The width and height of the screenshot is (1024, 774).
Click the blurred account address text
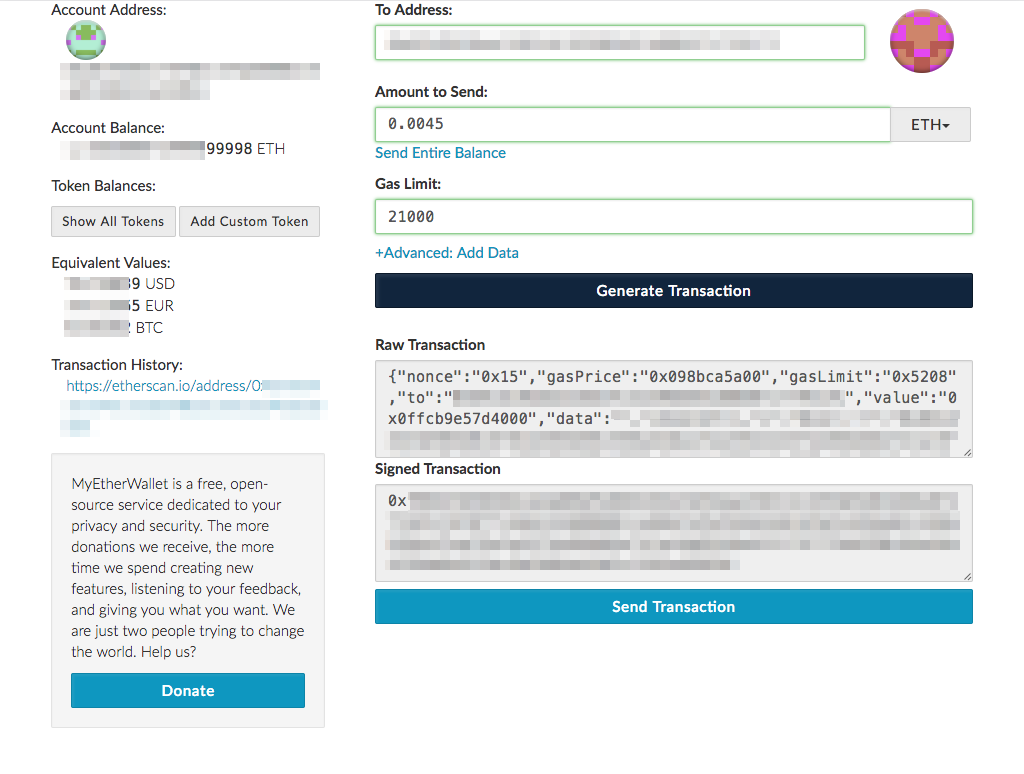190,81
